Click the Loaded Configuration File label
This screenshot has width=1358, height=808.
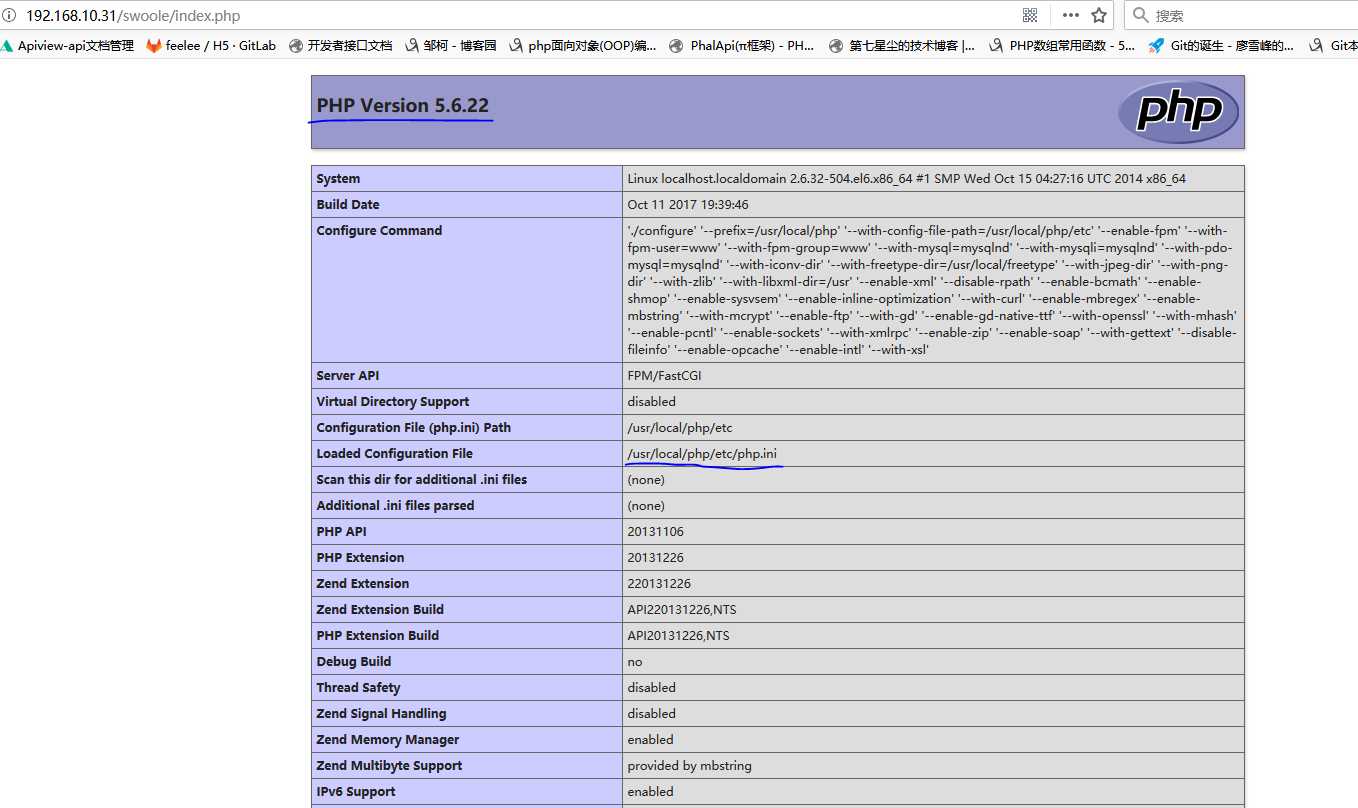click(394, 454)
